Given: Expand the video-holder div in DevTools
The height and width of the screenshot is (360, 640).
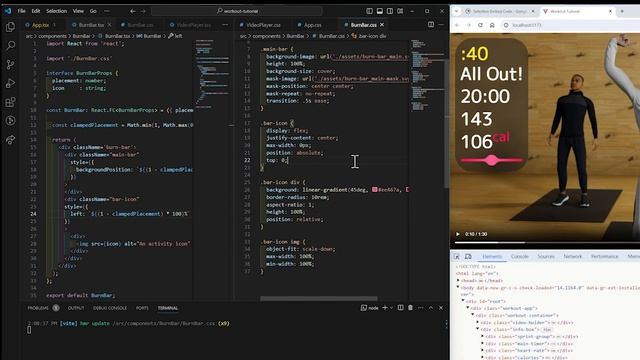Looking at the screenshot, I should click(478, 322).
